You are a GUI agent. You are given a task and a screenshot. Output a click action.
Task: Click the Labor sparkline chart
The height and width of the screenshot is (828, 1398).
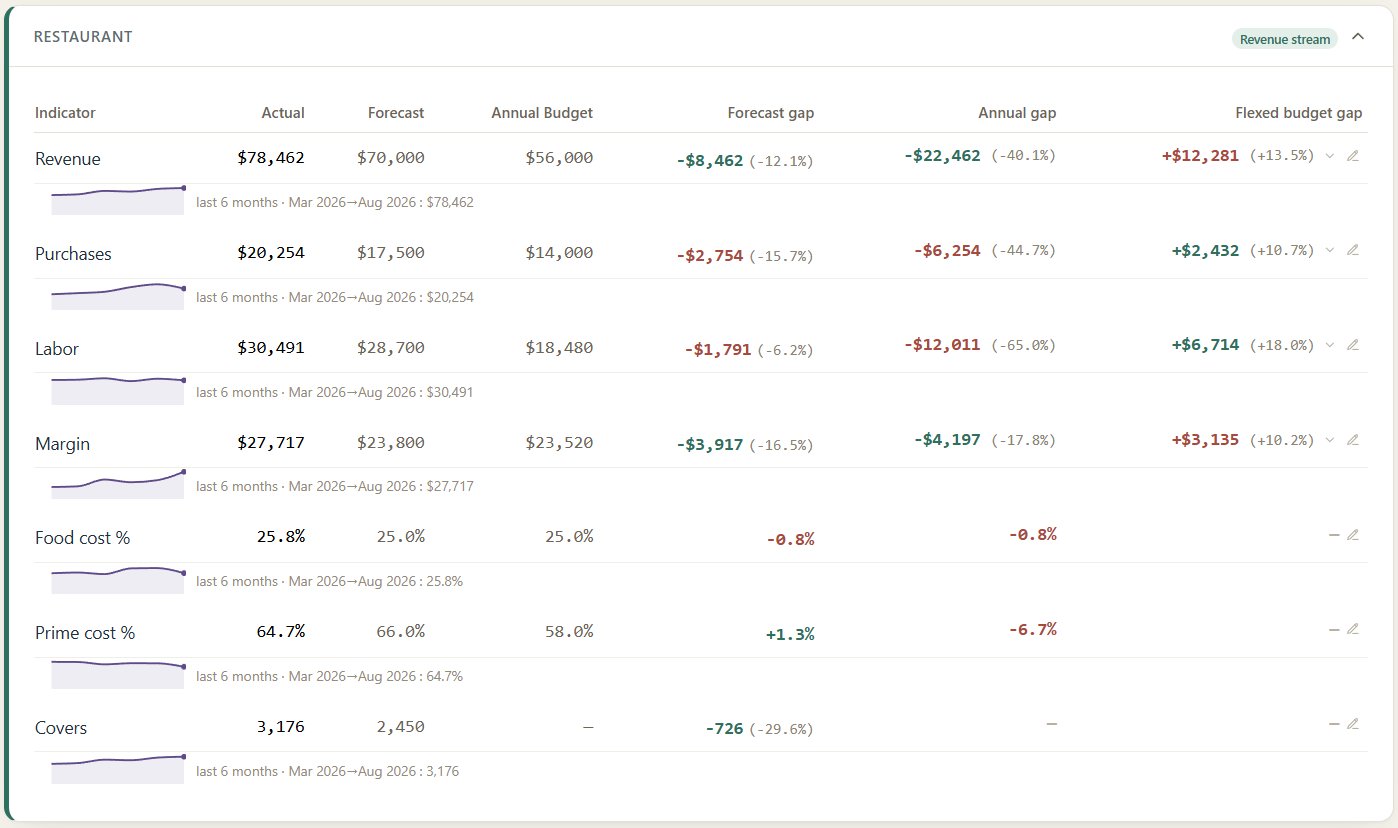[118, 390]
